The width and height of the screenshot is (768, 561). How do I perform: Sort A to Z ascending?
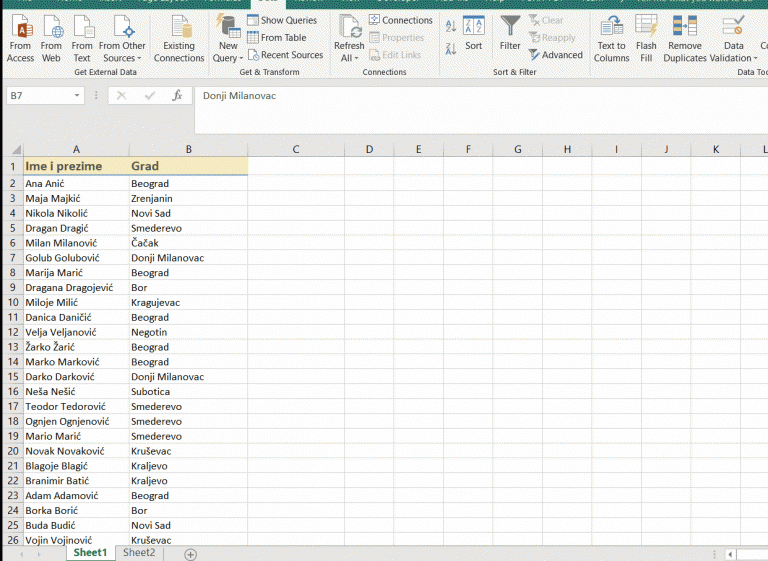[x=451, y=26]
